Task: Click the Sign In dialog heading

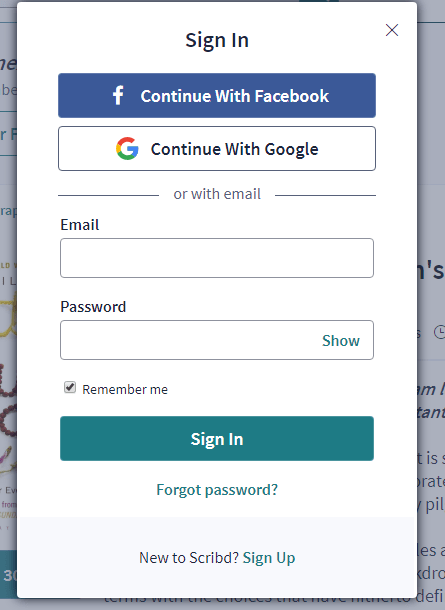Action: (217, 40)
